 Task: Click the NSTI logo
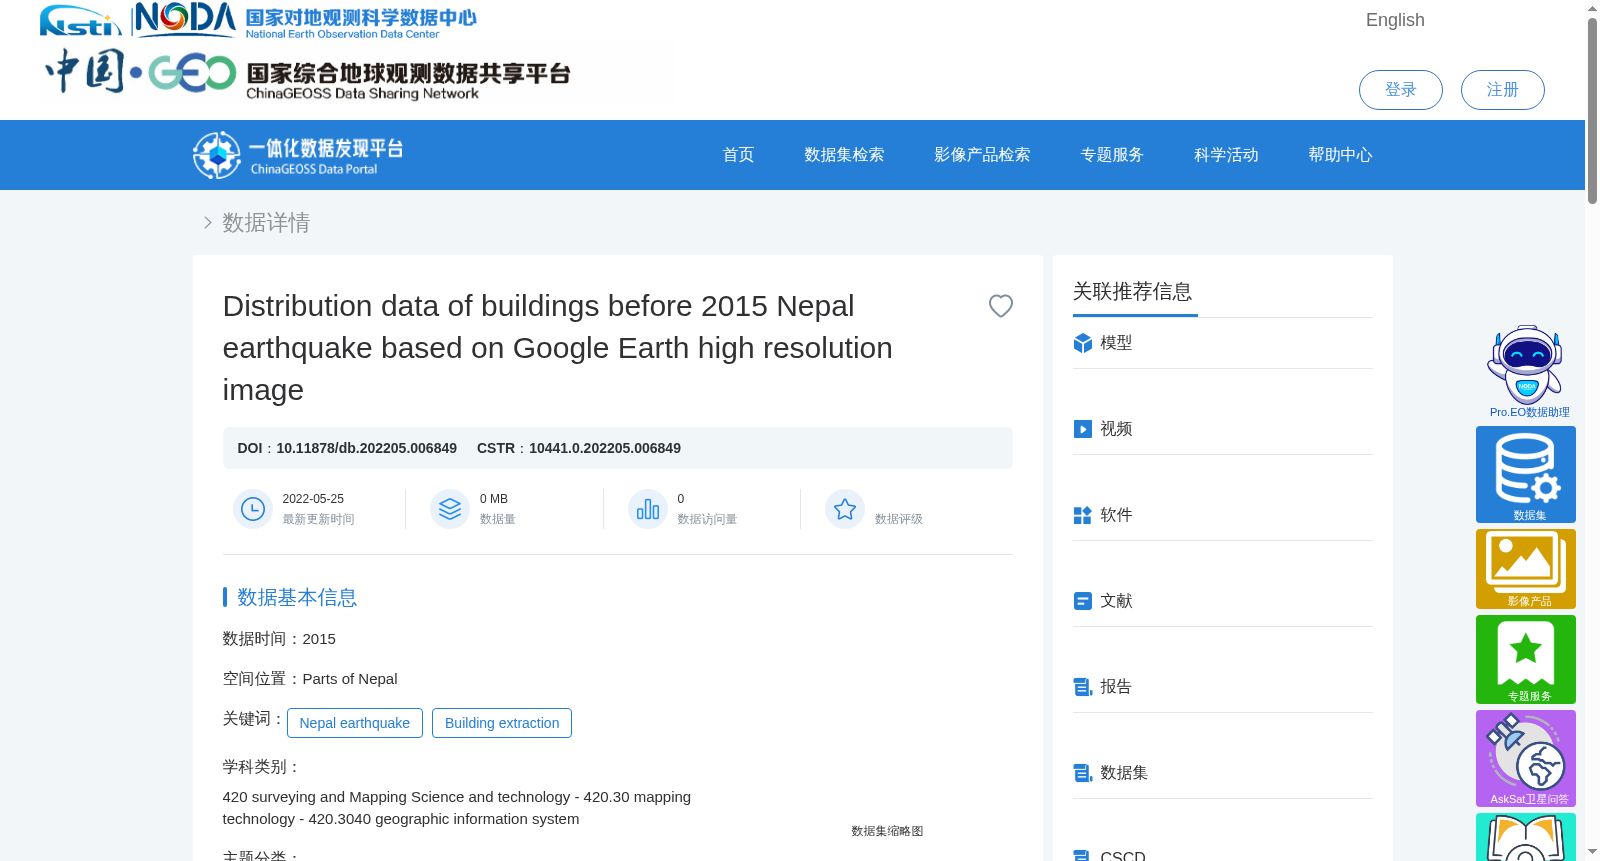click(x=80, y=20)
